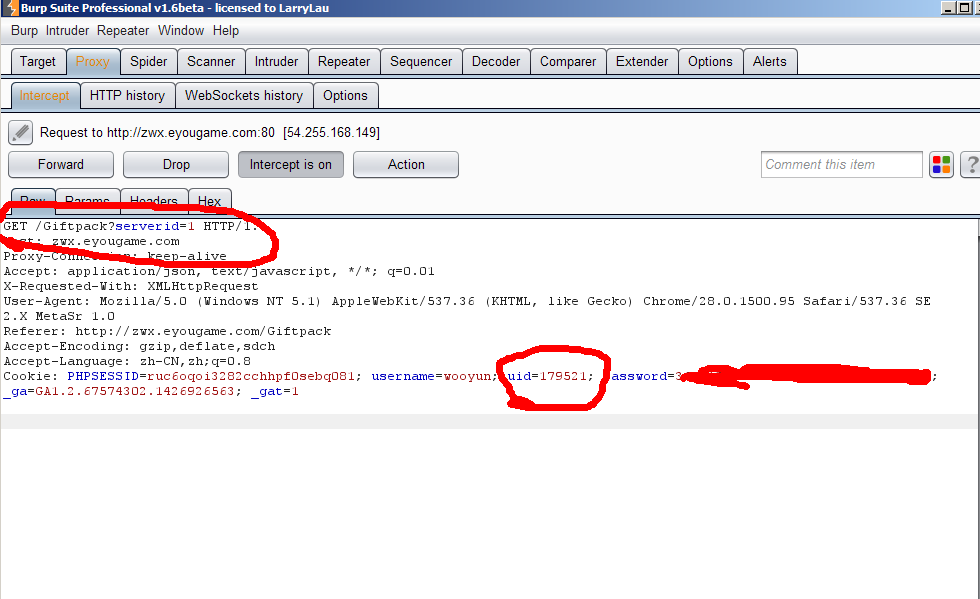Open the highlight color picker icon
Viewport: 980px width, 599px height.
click(941, 164)
